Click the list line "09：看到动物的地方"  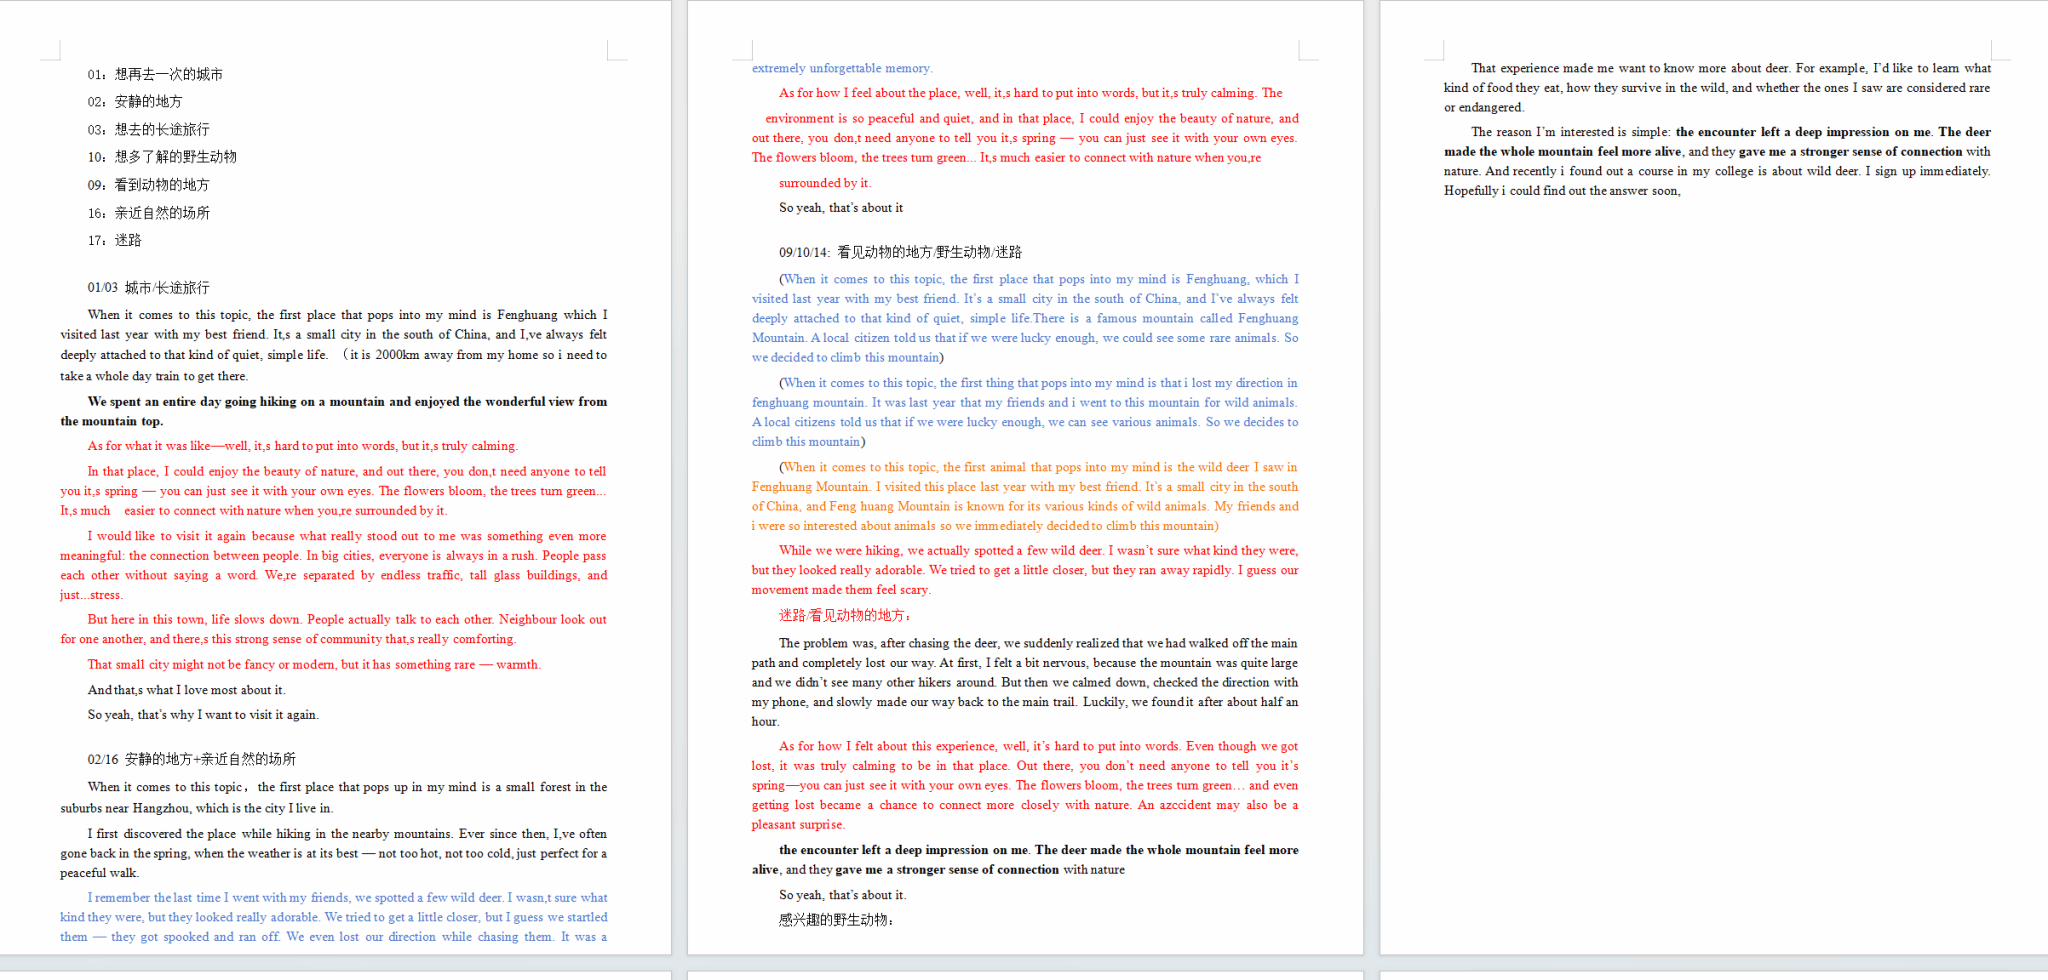[149, 184]
